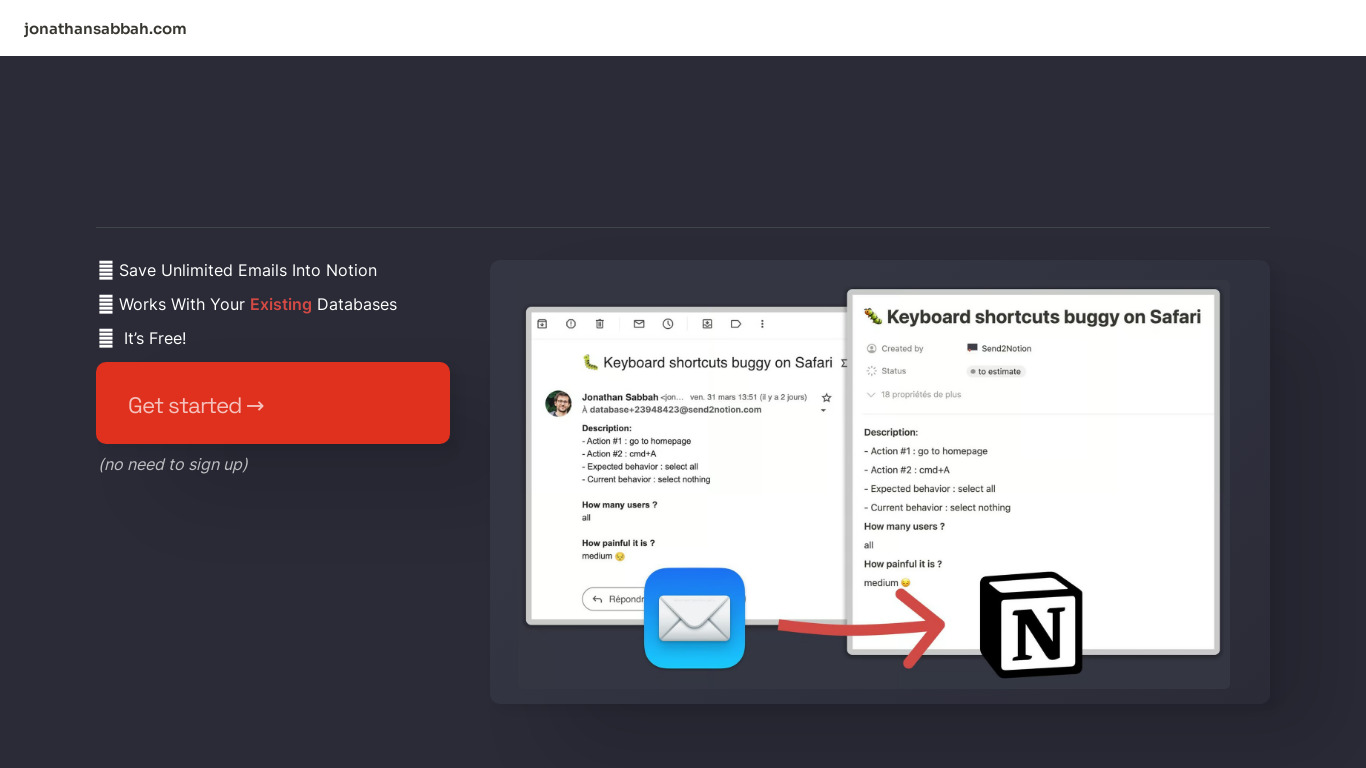Click '- Current behavior : select nothing' in Notion page
Screen dimensions: 1366x768
(937, 508)
